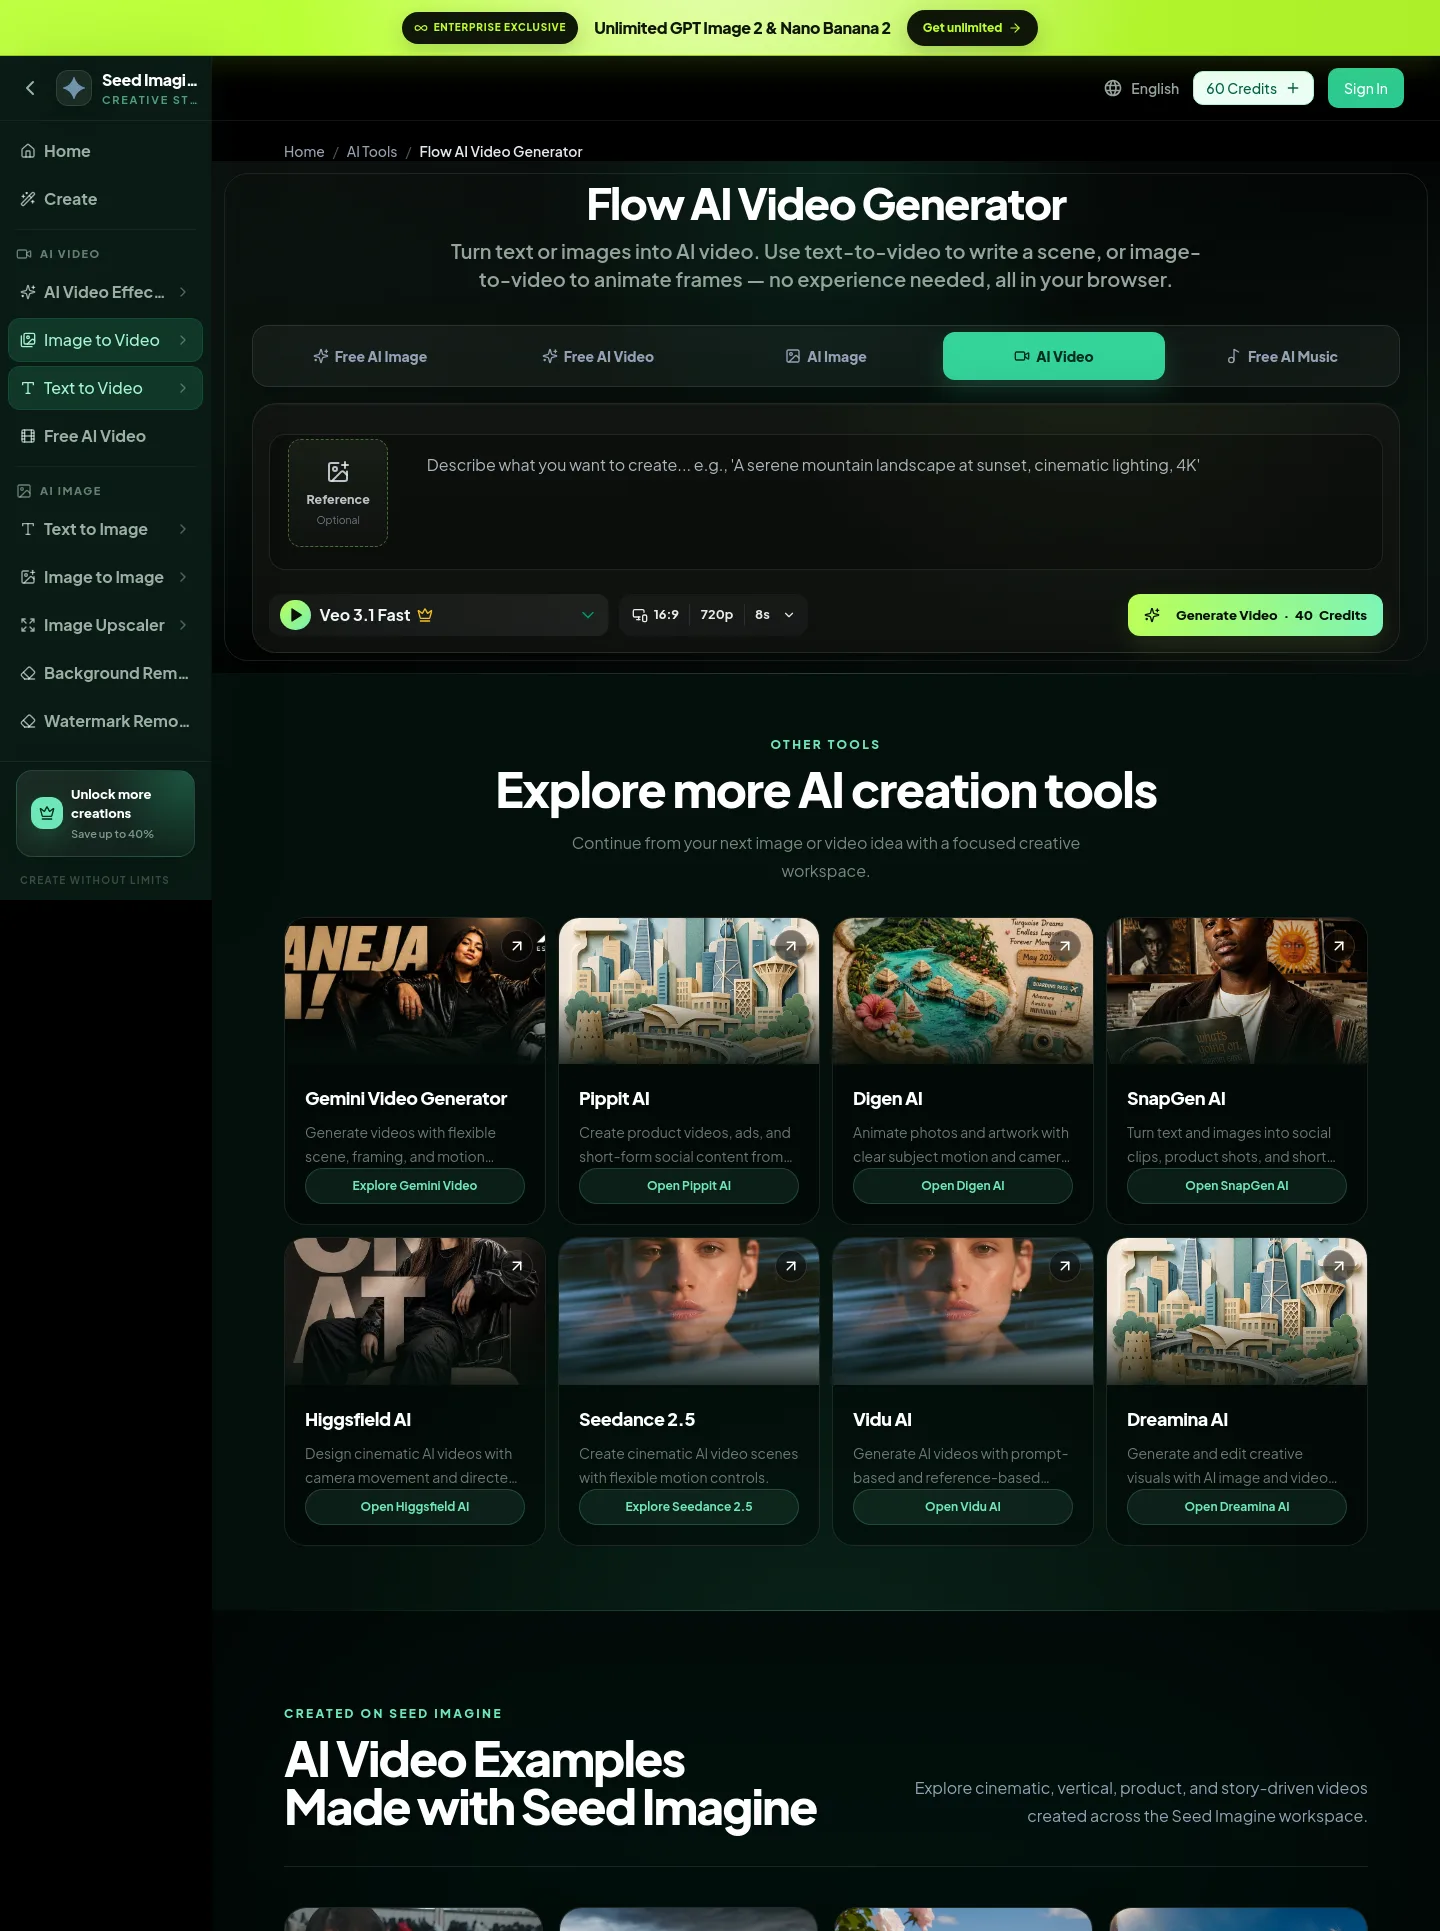The image size is (1440, 1931).
Task: Switch to the Free AI Video tab
Action: pyautogui.click(x=598, y=356)
